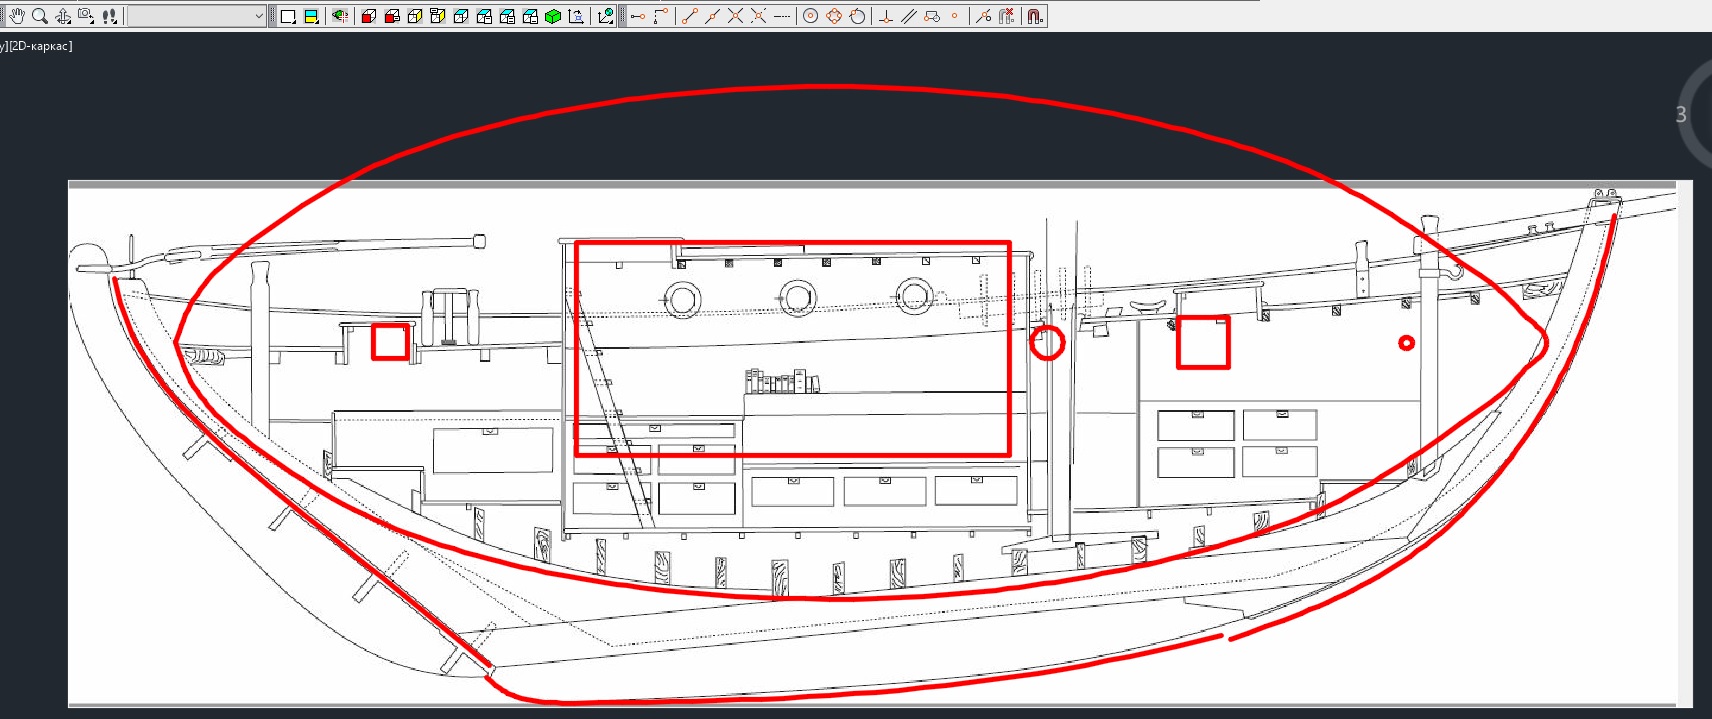The image size is (1712, 719).
Task: Select Parallel snap double-line icon
Action: [908, 16]
